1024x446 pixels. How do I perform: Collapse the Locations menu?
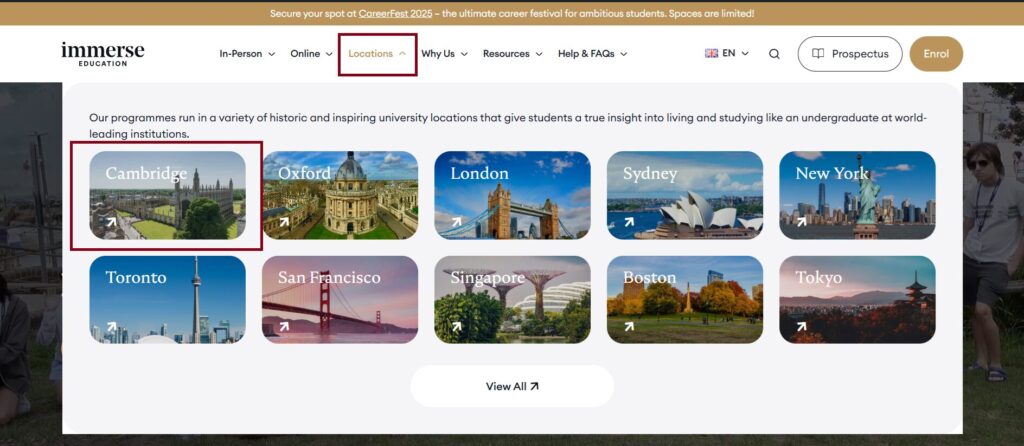(377, 54)
